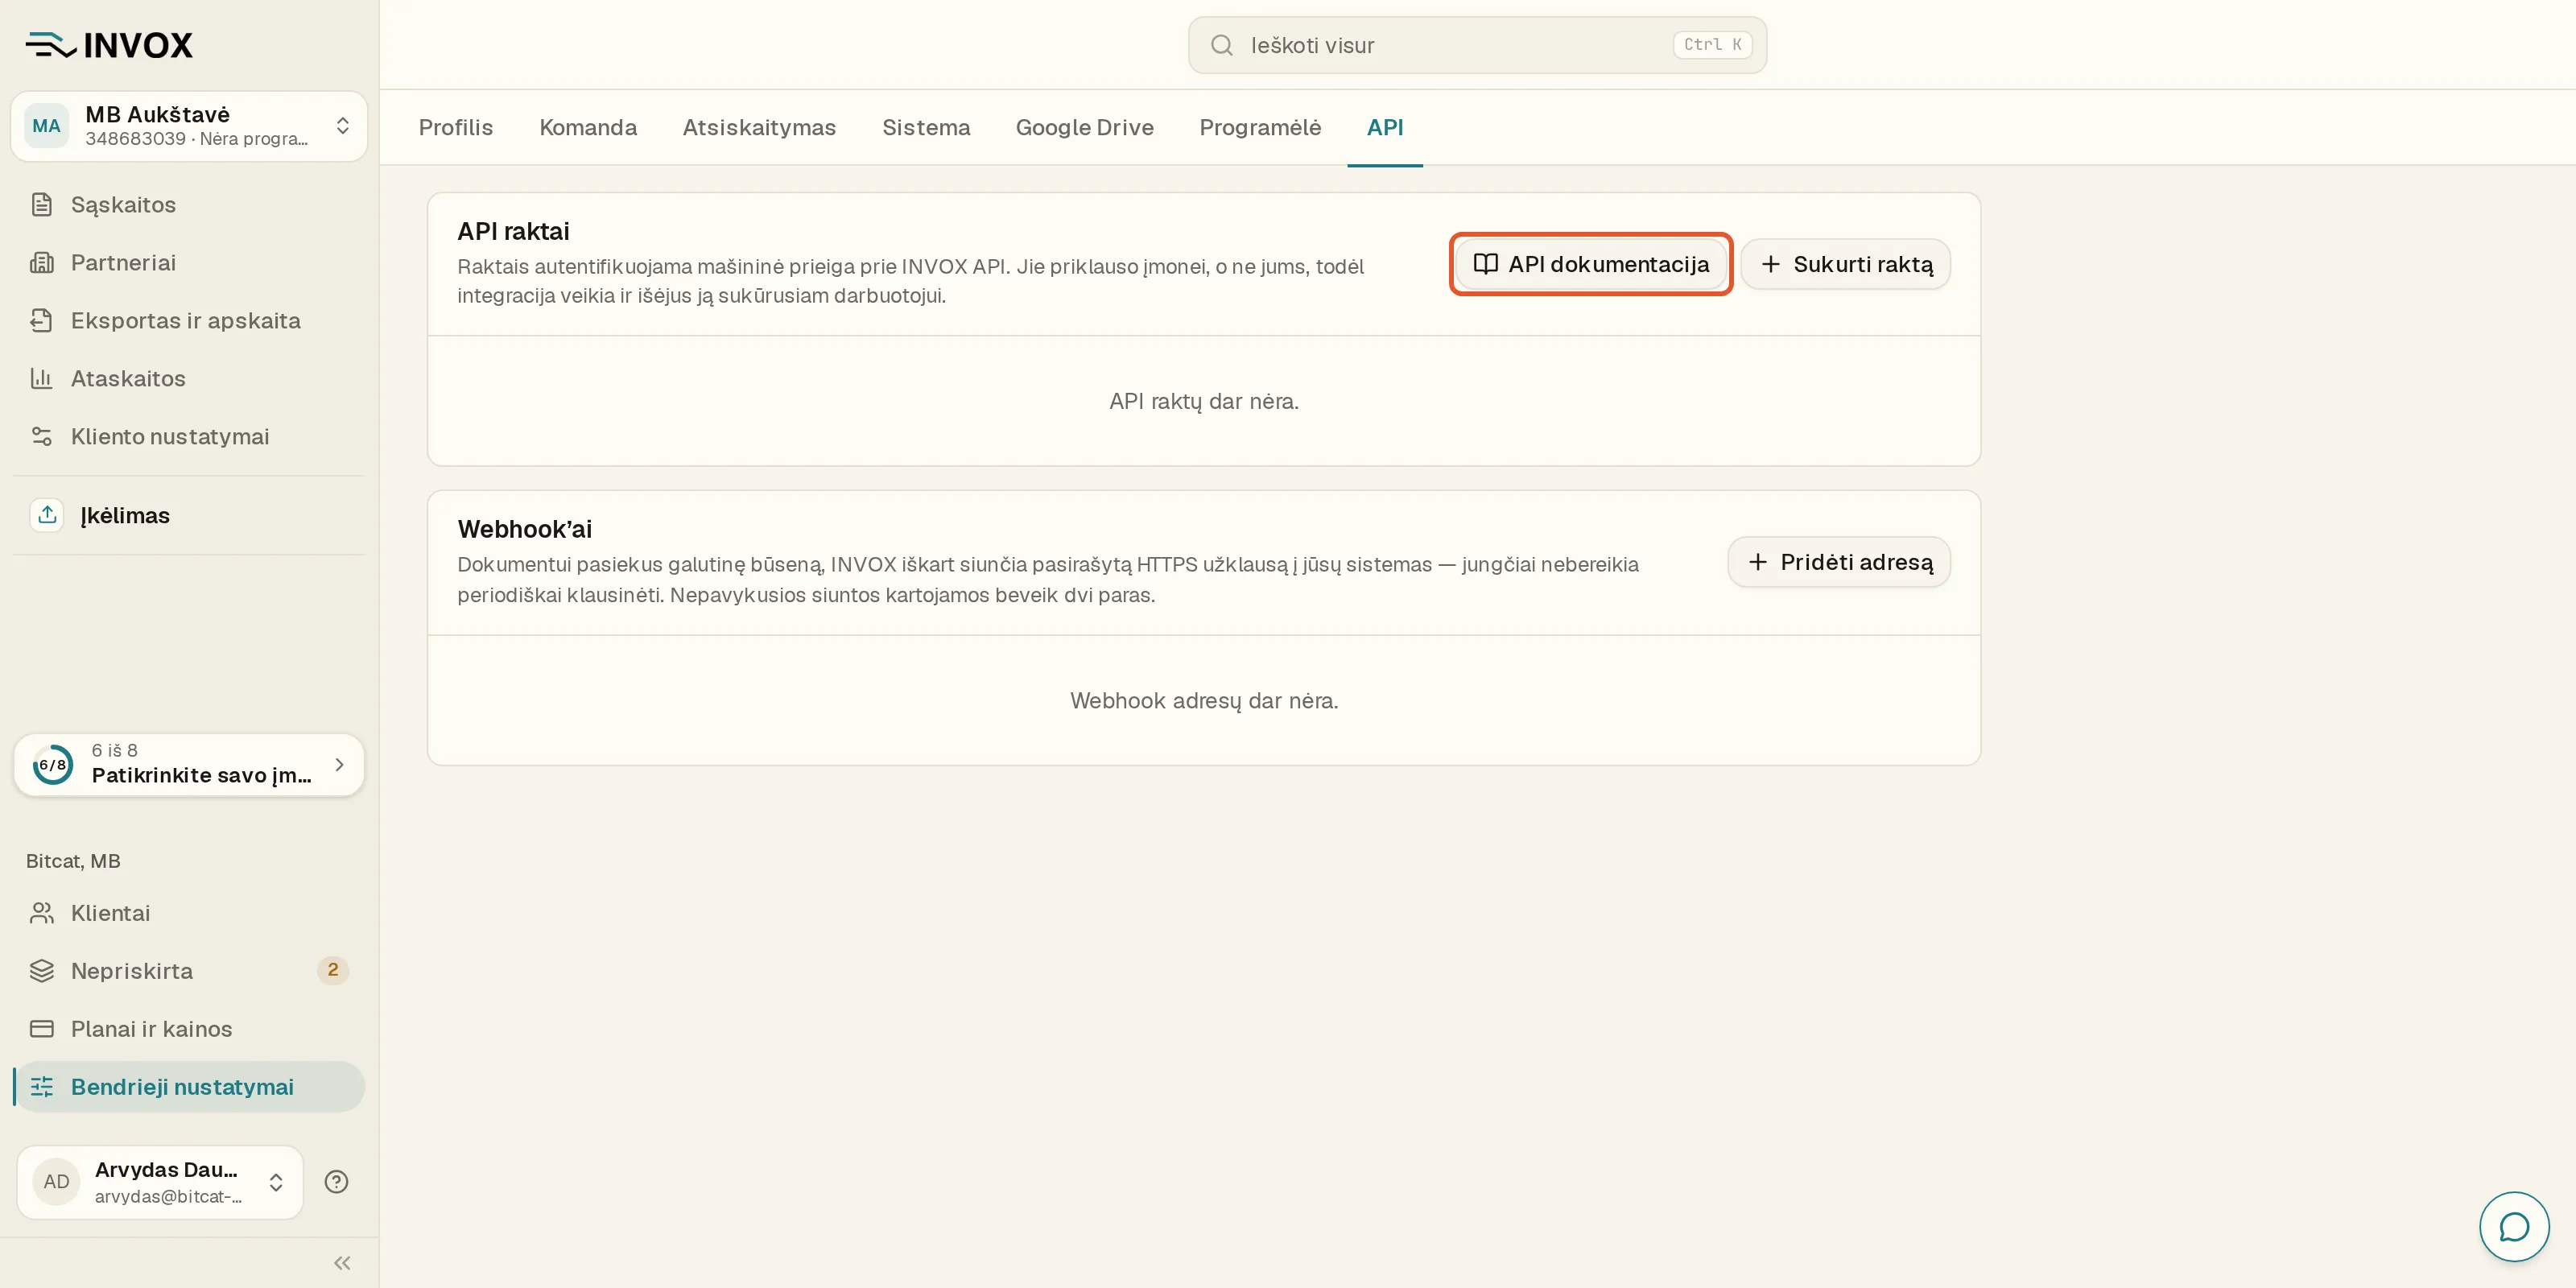
Task: Collapse the sidebar with the double chevron
Action: [x=342, y=1263]
